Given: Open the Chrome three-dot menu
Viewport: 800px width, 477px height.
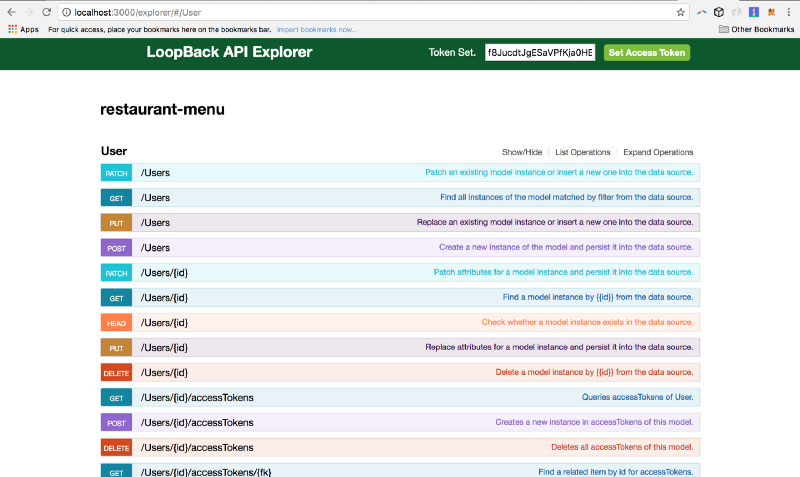Looking at the screenshot, I should click(x=790, y=12).
